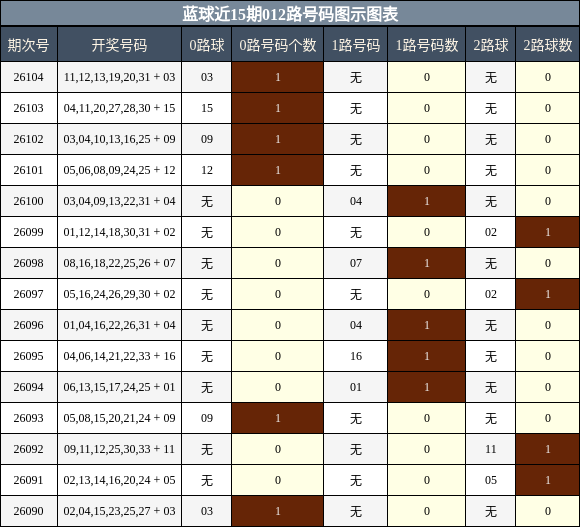The height and width of the screenshot is (527, 580).
Task: Click issue number 26100
Action: pyautogui.click(x=28, y=201)
